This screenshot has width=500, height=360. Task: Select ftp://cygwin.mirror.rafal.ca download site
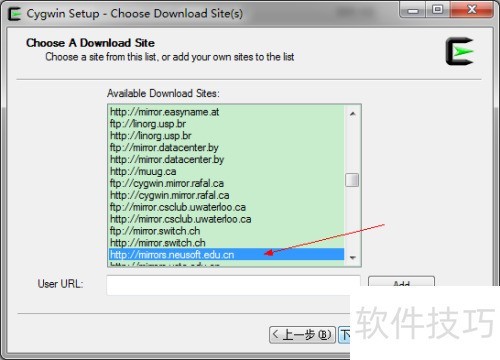coord(227,183)
